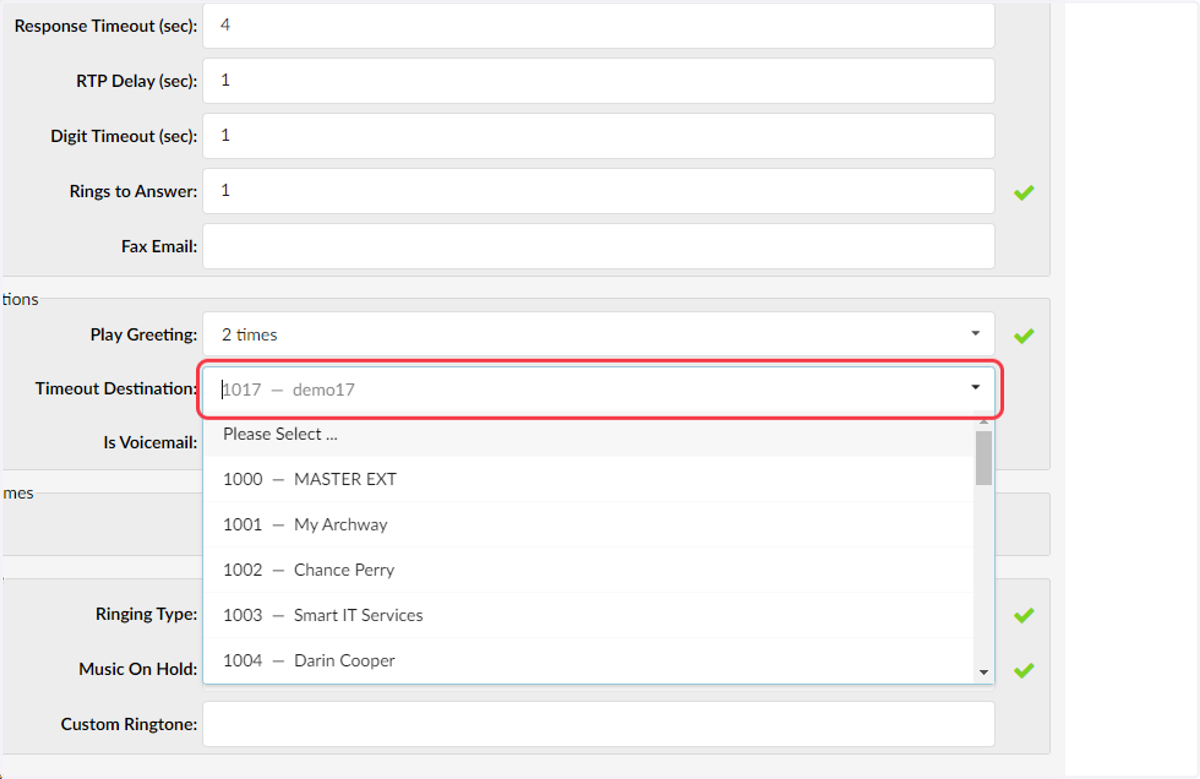The height and width of the screenshot is (779, 1200).
Task: Click the Digit Timeout input field
Action: pyautogui.click(x=598, y=135)
